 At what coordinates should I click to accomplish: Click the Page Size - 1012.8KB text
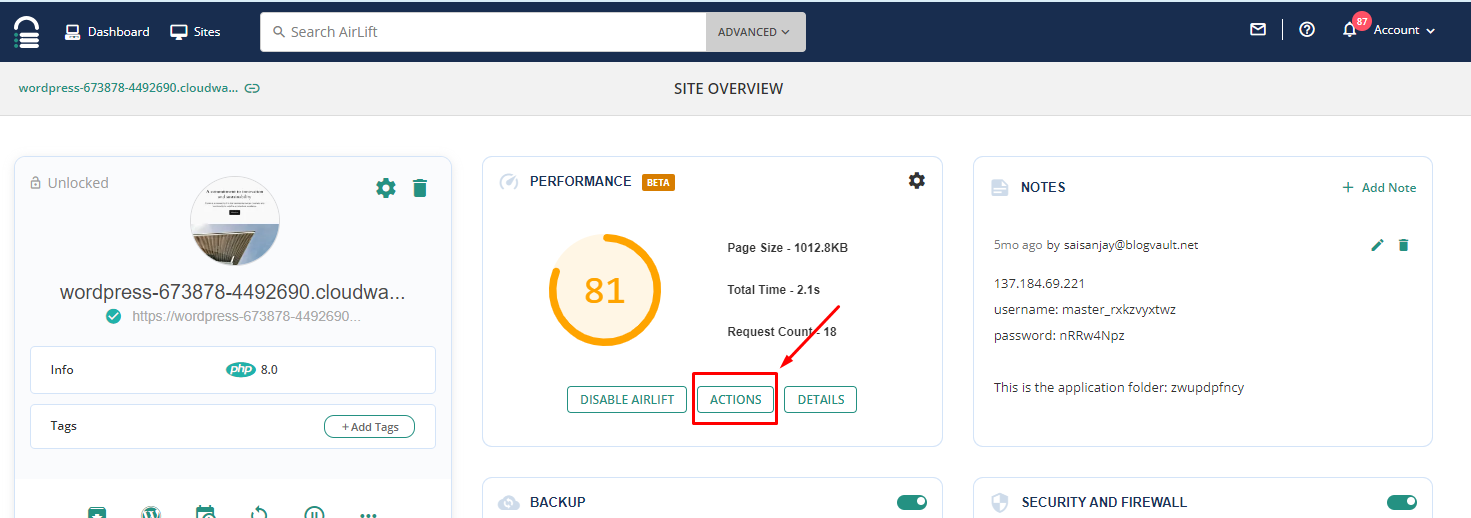(788, 248)
